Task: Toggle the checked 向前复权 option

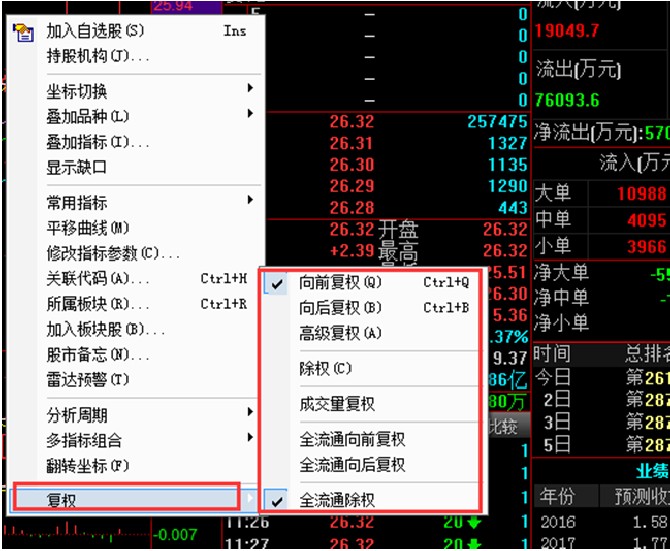Action: (x=340, y=282)
